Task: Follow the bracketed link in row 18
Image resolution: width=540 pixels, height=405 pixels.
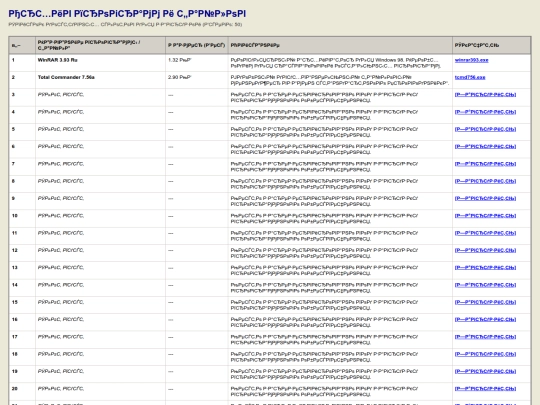Action: [485, 354]
